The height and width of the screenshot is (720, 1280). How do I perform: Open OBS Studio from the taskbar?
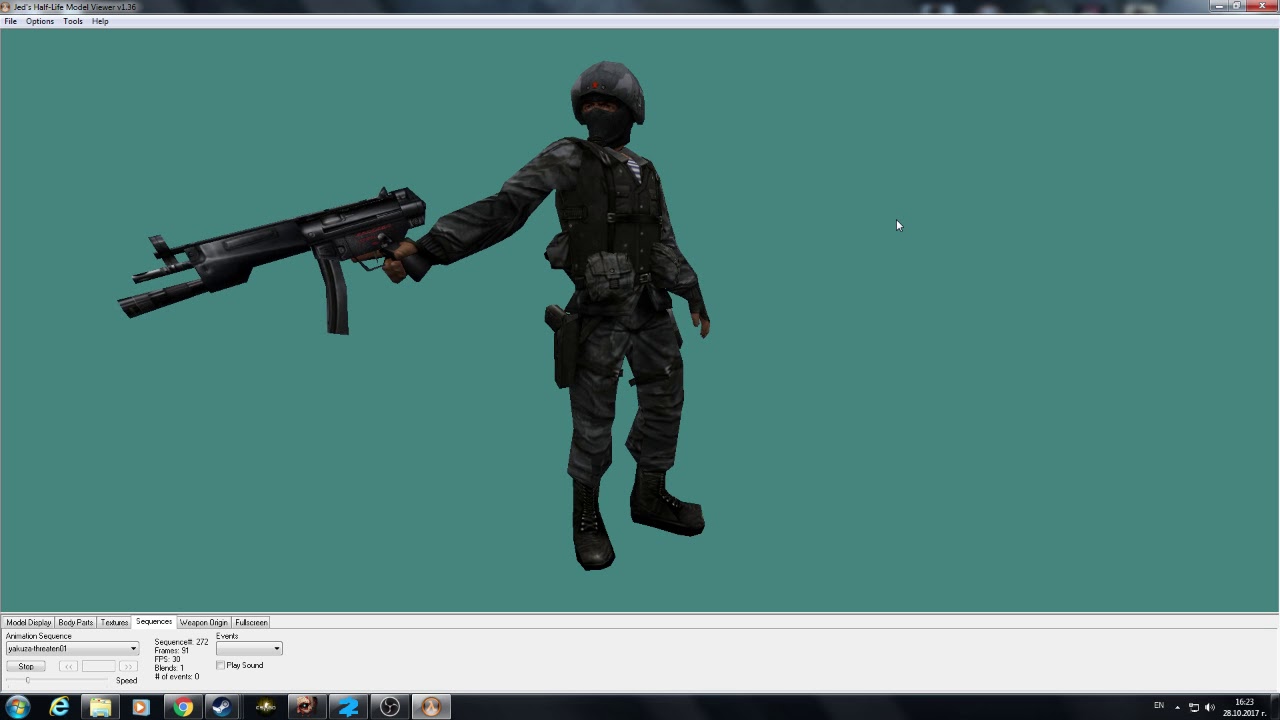pyautogui.click(x=390, y=707)
